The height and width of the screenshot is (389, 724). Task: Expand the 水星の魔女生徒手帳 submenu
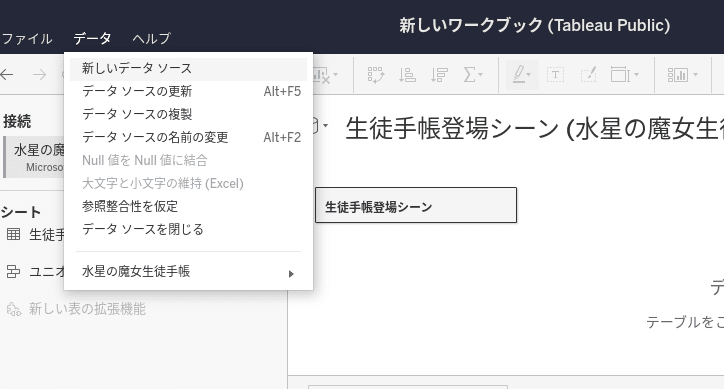coord(188,272)
